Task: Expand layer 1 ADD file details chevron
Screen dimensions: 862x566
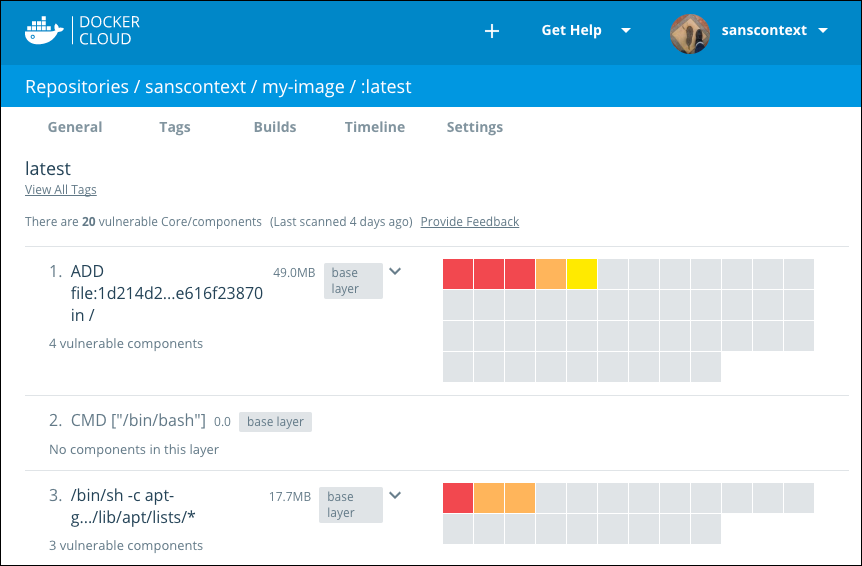Action: (x=395, y=271)
